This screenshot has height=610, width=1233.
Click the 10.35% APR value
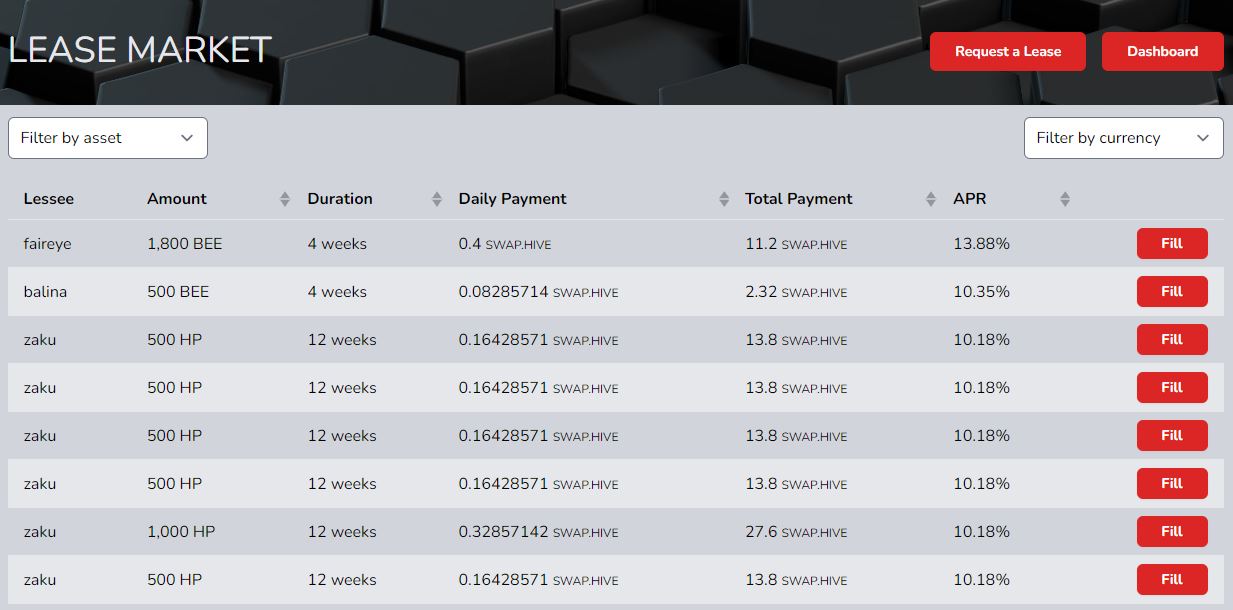tap(982, 291)
